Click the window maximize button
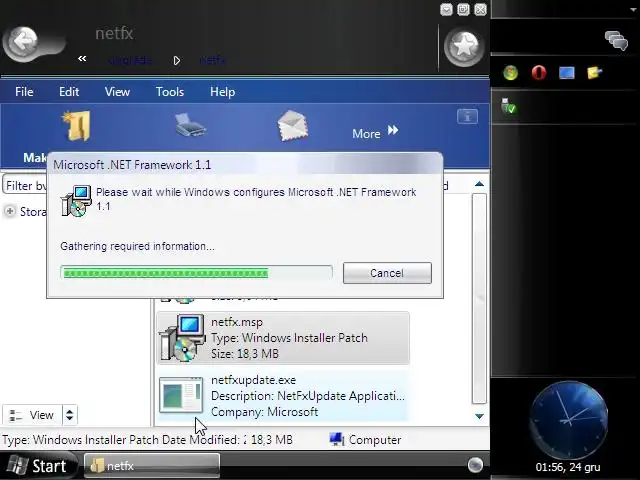Viewport: 640px width, 480px height. pyautogui.click(x=463, y=9)
